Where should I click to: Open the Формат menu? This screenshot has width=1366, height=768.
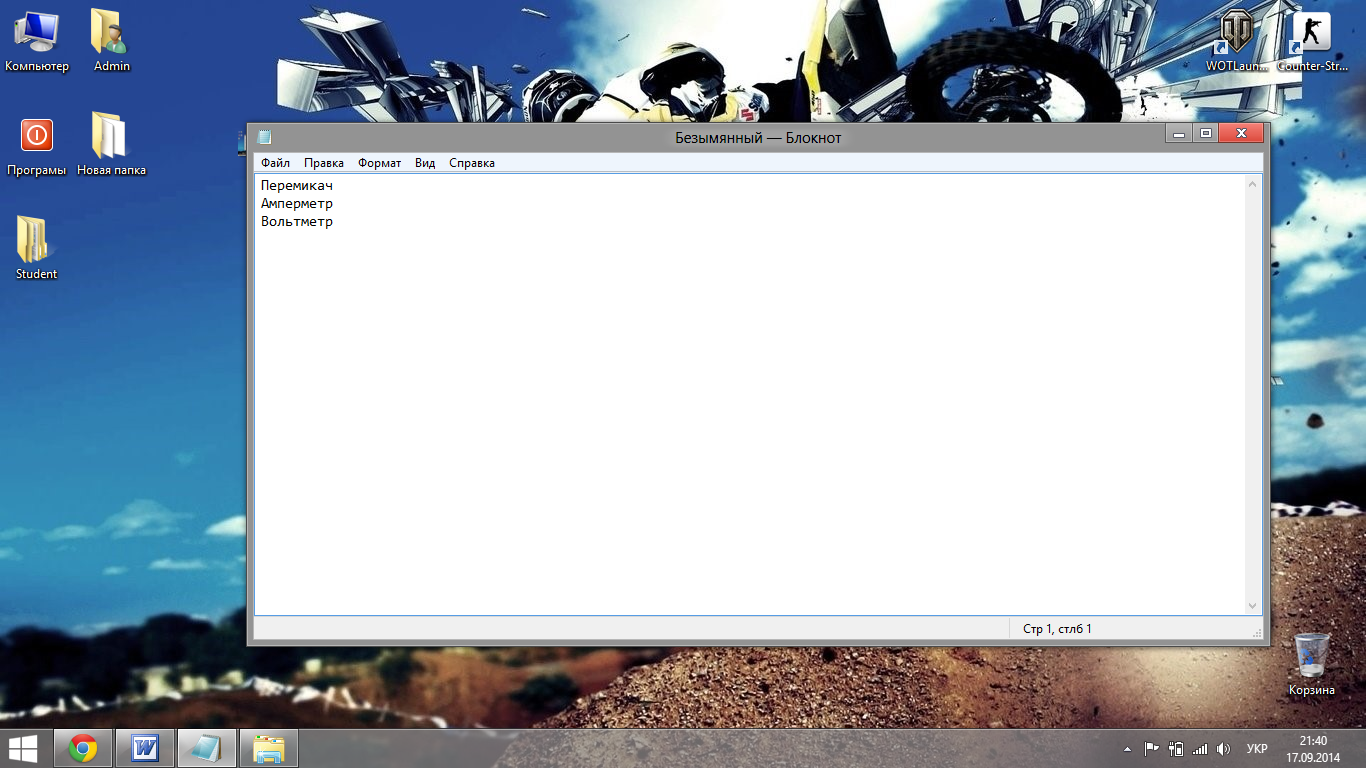coord(380,163)
